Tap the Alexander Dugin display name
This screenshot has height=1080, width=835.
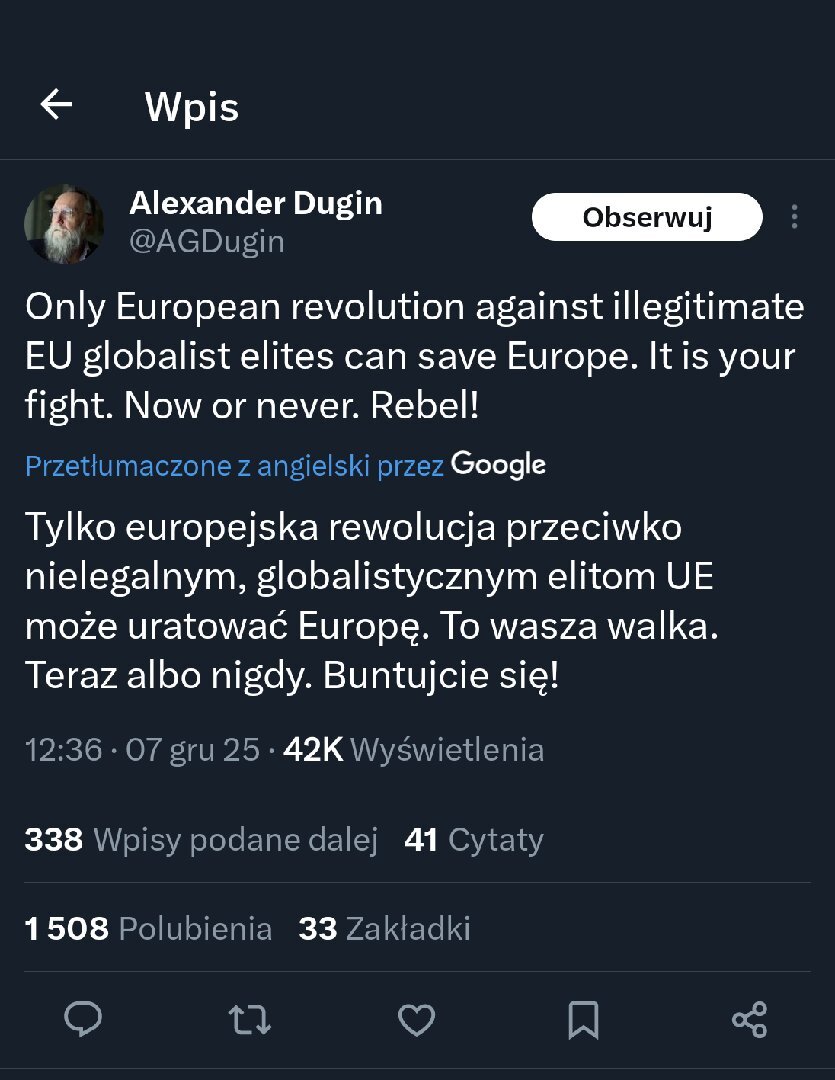[256, 203]
